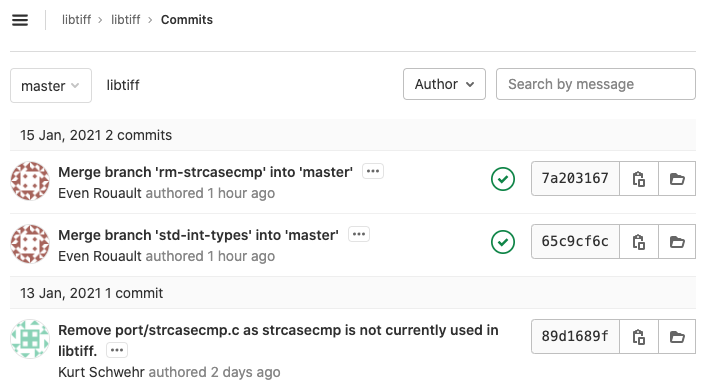Open 'Merge branch std-int-types into master' commit
708x389 pixels.
pyautogui.click(x=198, y=235)
